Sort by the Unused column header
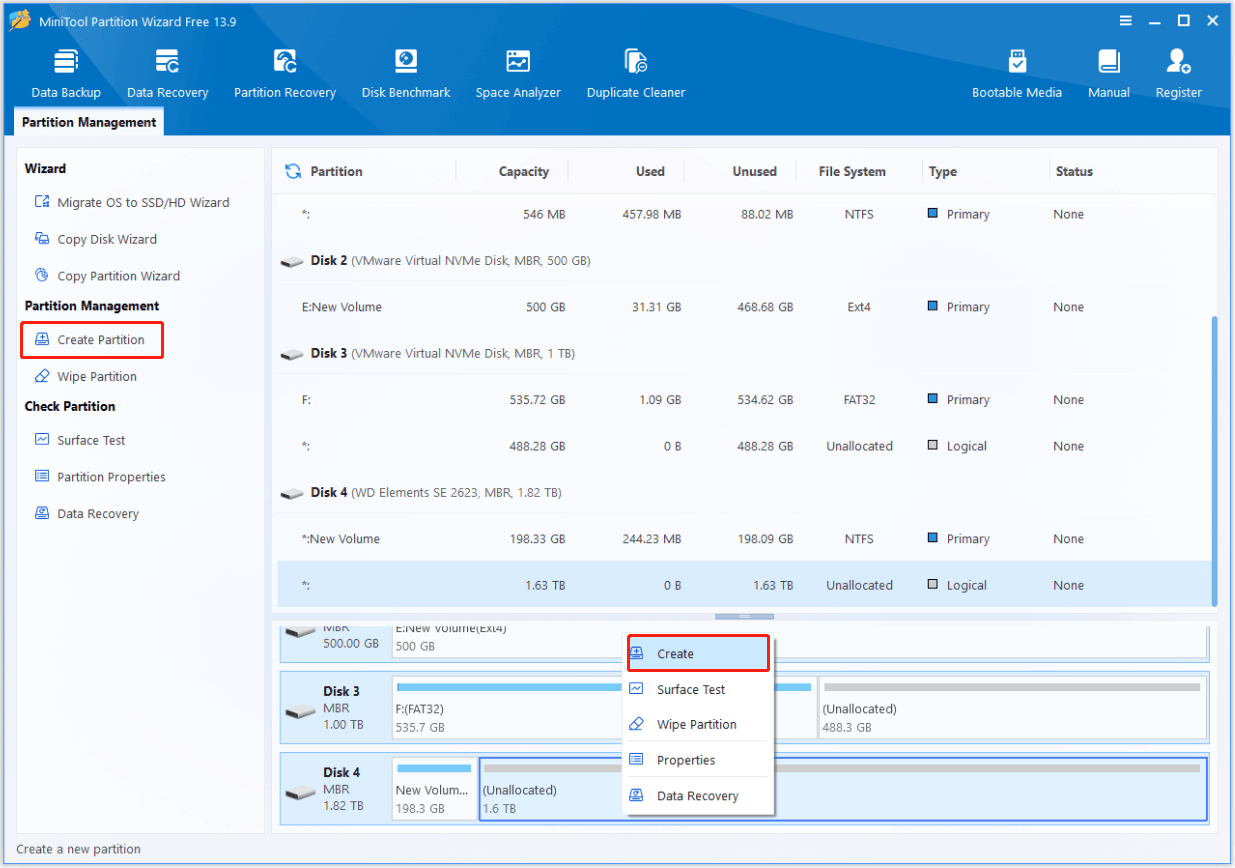 coord(754,171)
